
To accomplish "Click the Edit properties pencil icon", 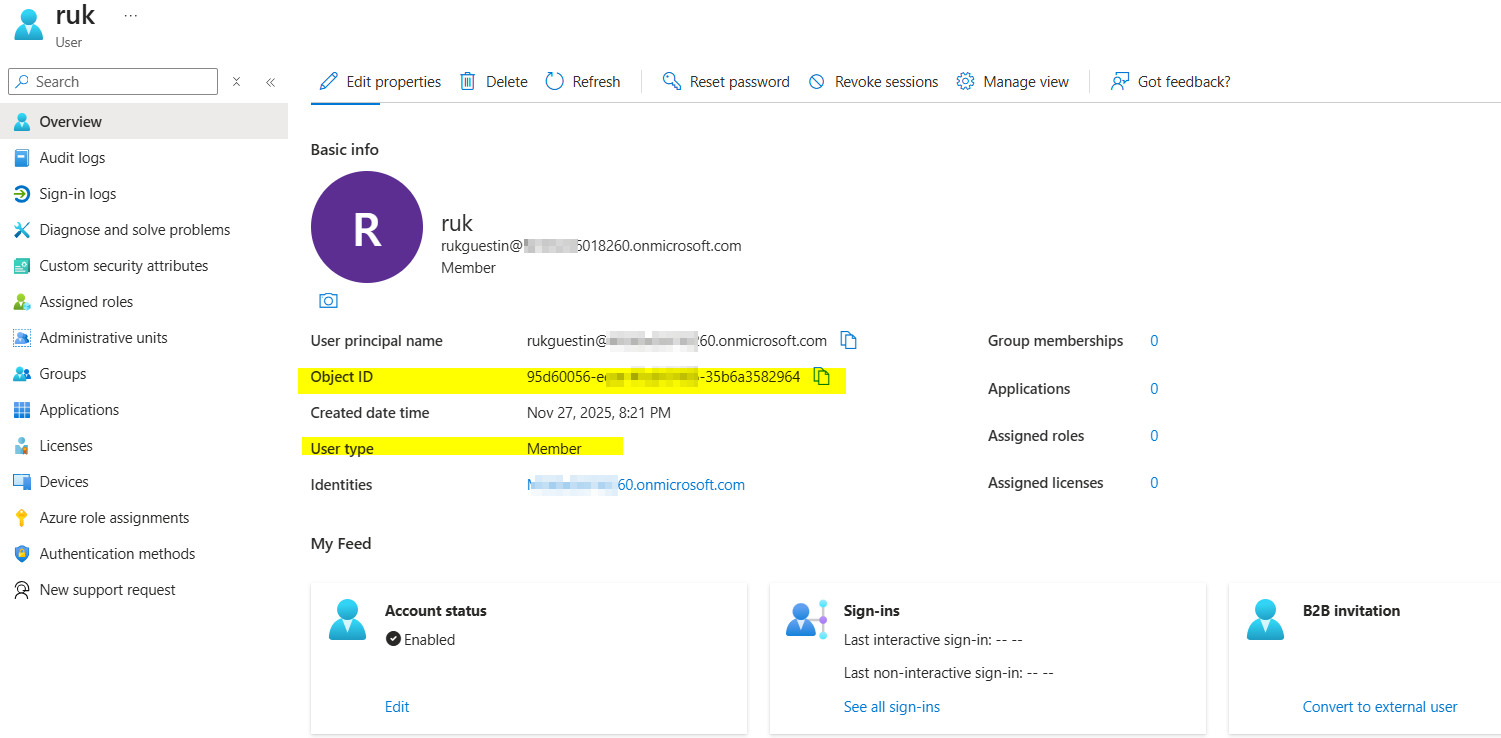I will tap(328, 81).
